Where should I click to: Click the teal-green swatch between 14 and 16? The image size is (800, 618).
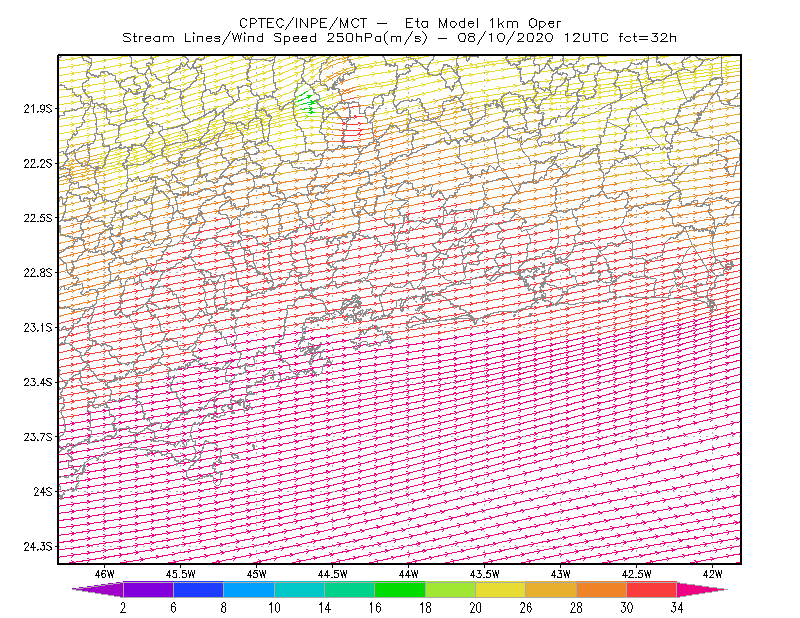coord(349,589)
